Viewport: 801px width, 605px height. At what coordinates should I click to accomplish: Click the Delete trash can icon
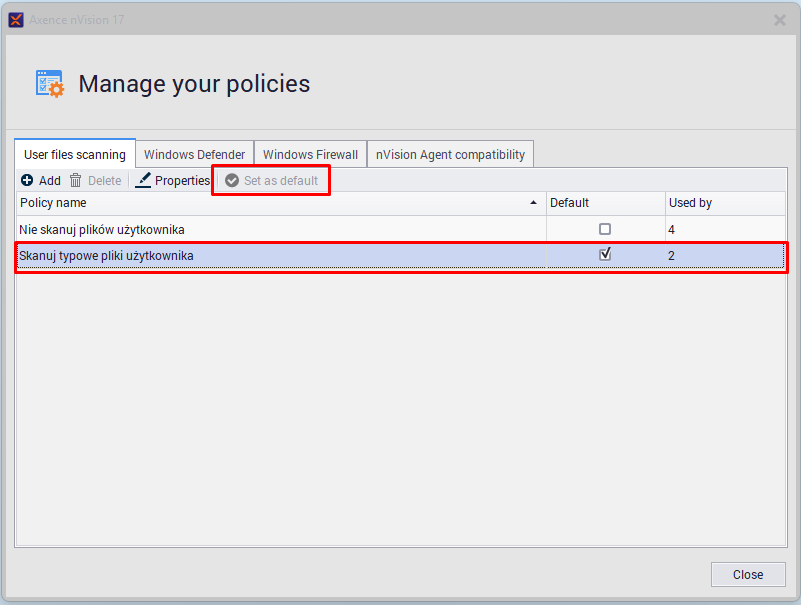click(x=76, y=180)
